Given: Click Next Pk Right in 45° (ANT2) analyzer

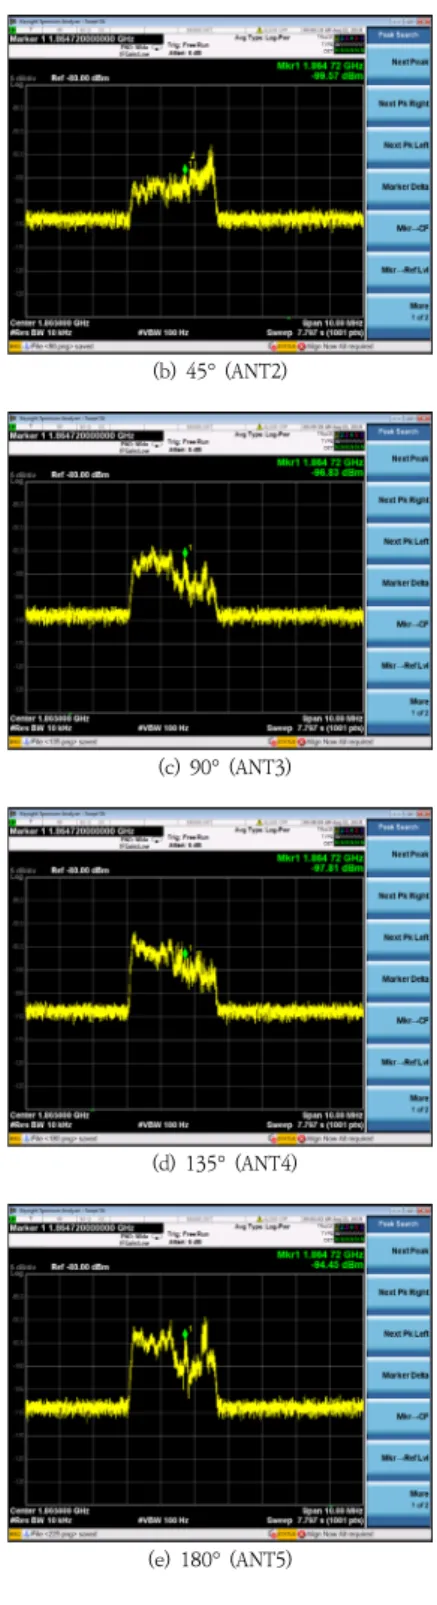Looking at the screenshot, I should point(399,103).
